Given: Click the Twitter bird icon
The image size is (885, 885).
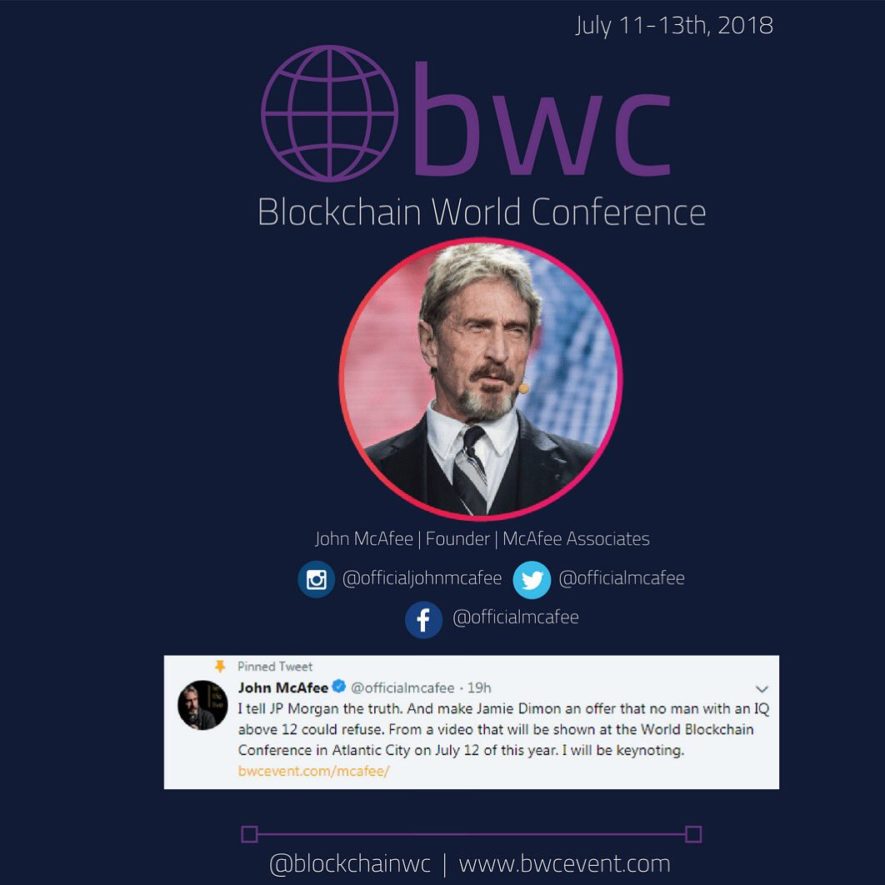Looking at the screenshot, I should pyautogui.click(x=532, y=580).
